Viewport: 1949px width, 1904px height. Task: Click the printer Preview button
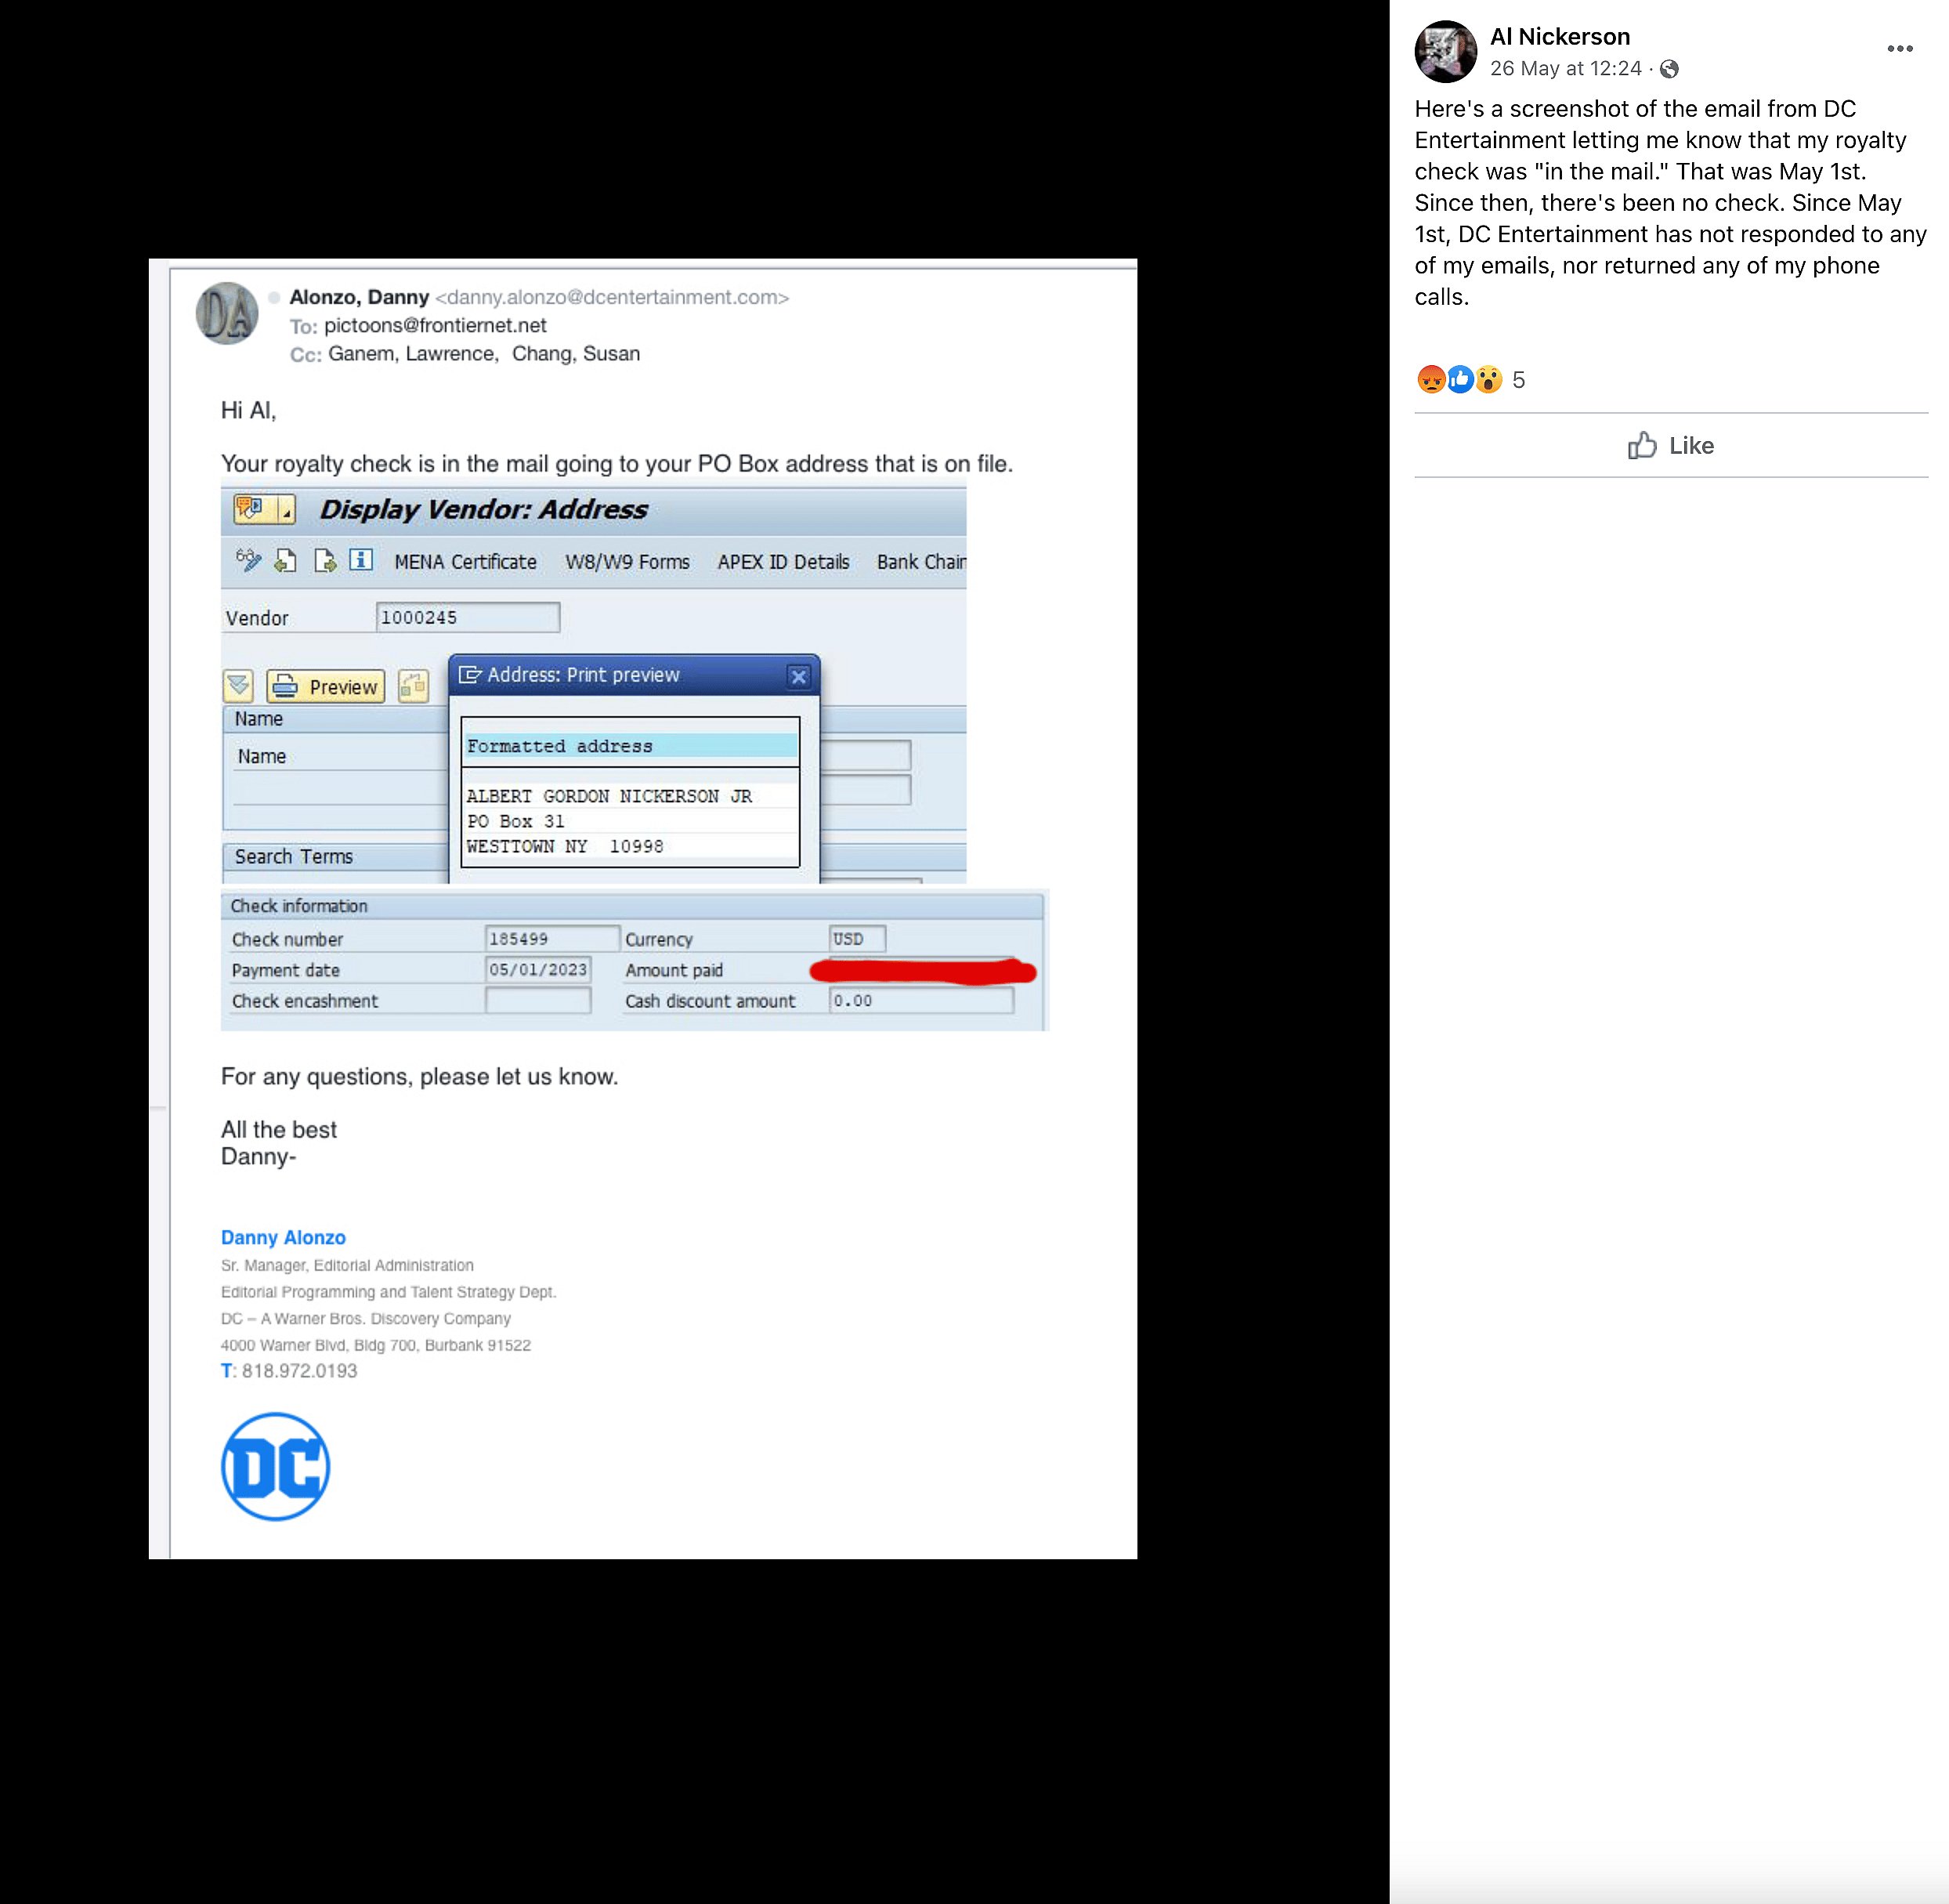pyautogui.click(x=326, y=686)
